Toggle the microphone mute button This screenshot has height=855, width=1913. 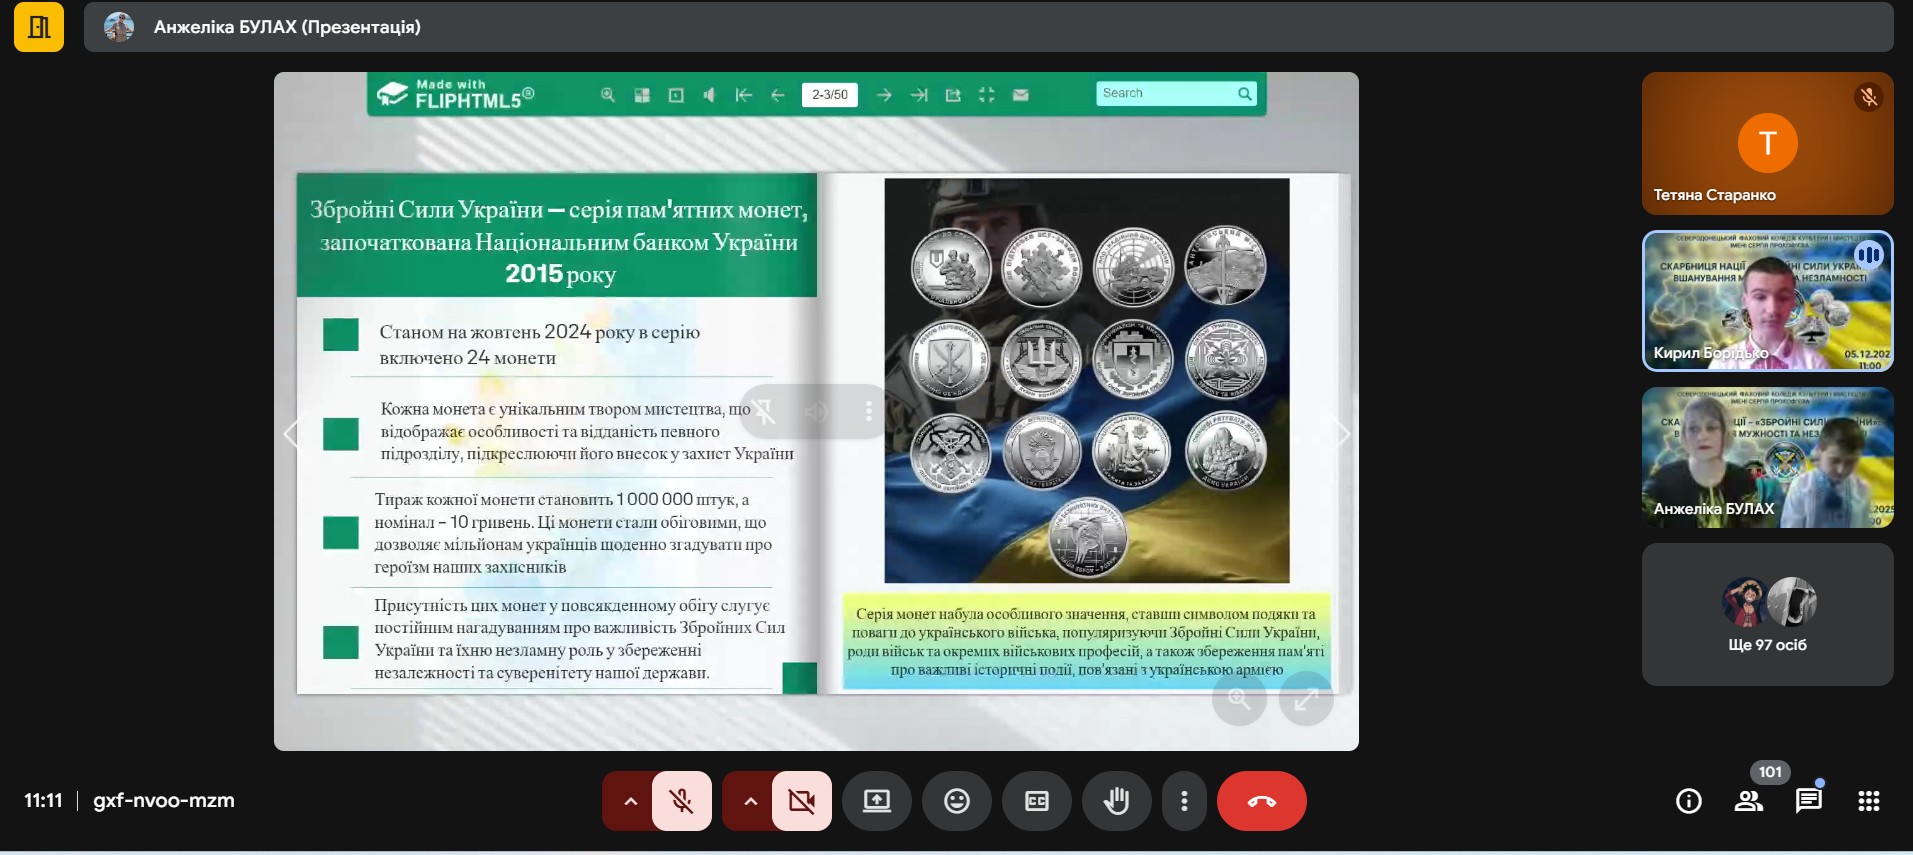click(682, 801)
